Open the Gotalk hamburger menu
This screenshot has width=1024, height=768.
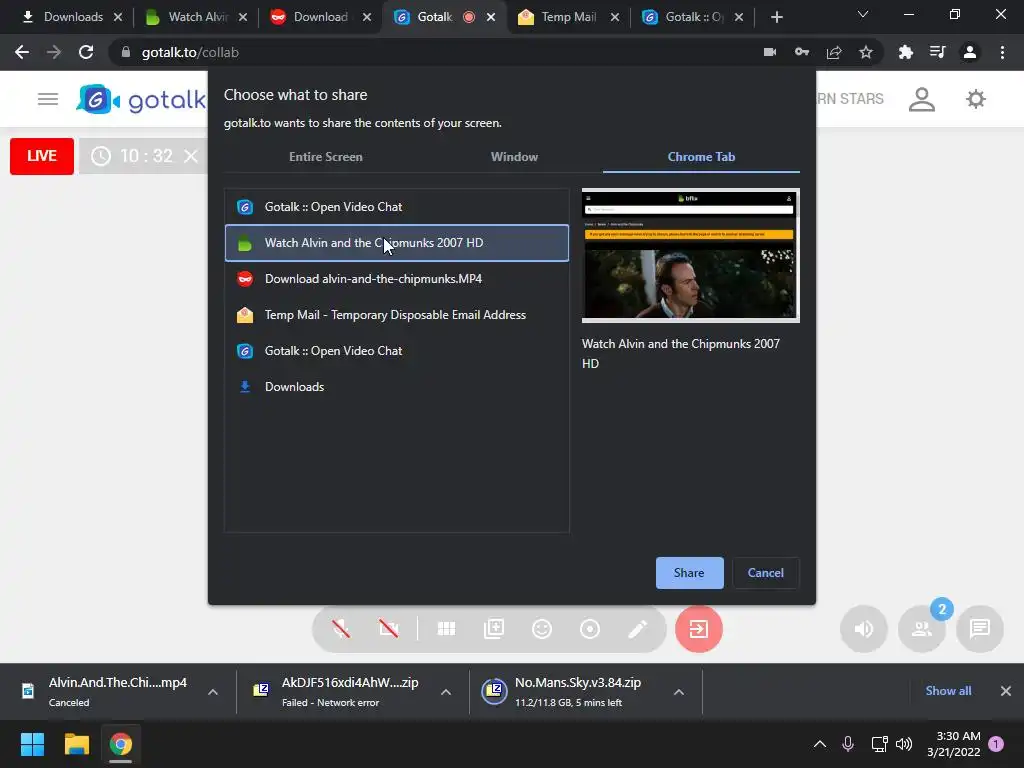click(x=48, y=99)
